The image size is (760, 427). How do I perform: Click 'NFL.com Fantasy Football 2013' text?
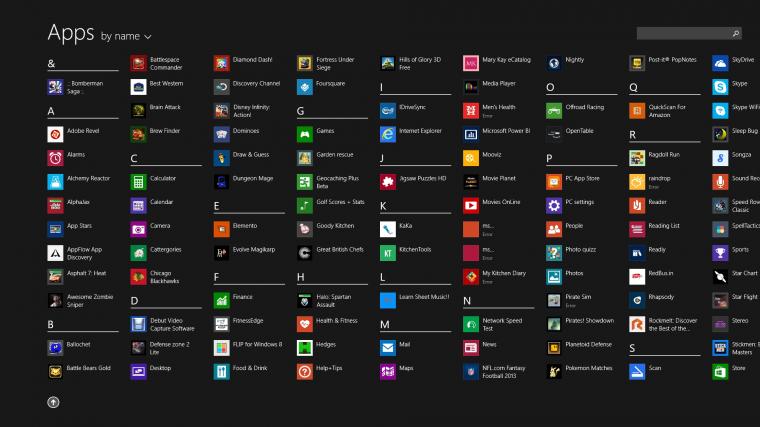[503, 372]
